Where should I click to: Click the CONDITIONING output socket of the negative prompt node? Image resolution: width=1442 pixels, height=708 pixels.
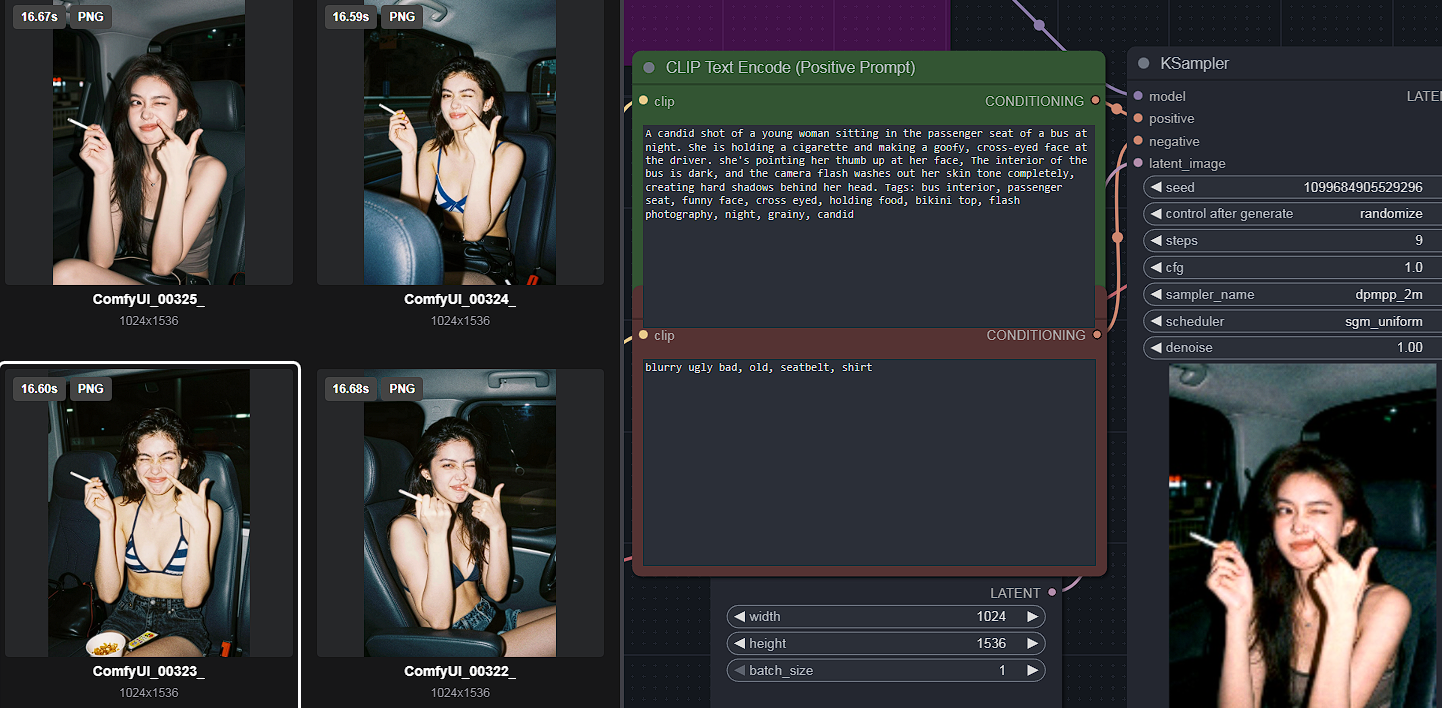point(1097,335)
